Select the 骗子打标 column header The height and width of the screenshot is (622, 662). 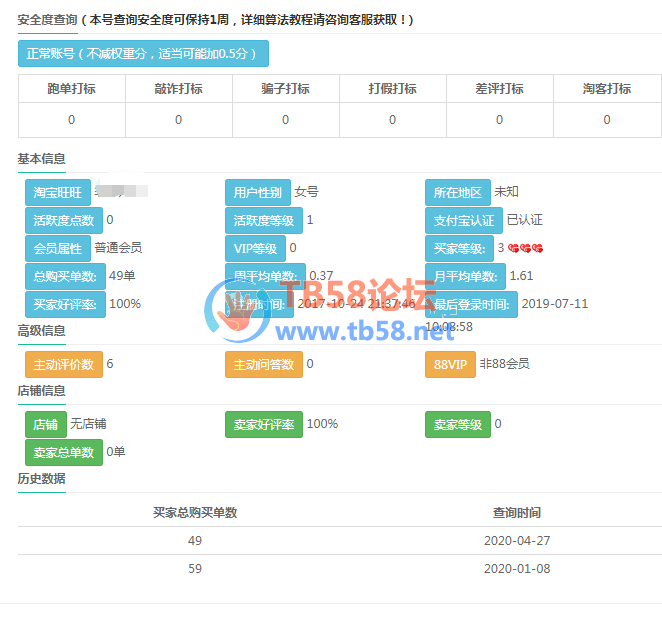coord(285,89)
